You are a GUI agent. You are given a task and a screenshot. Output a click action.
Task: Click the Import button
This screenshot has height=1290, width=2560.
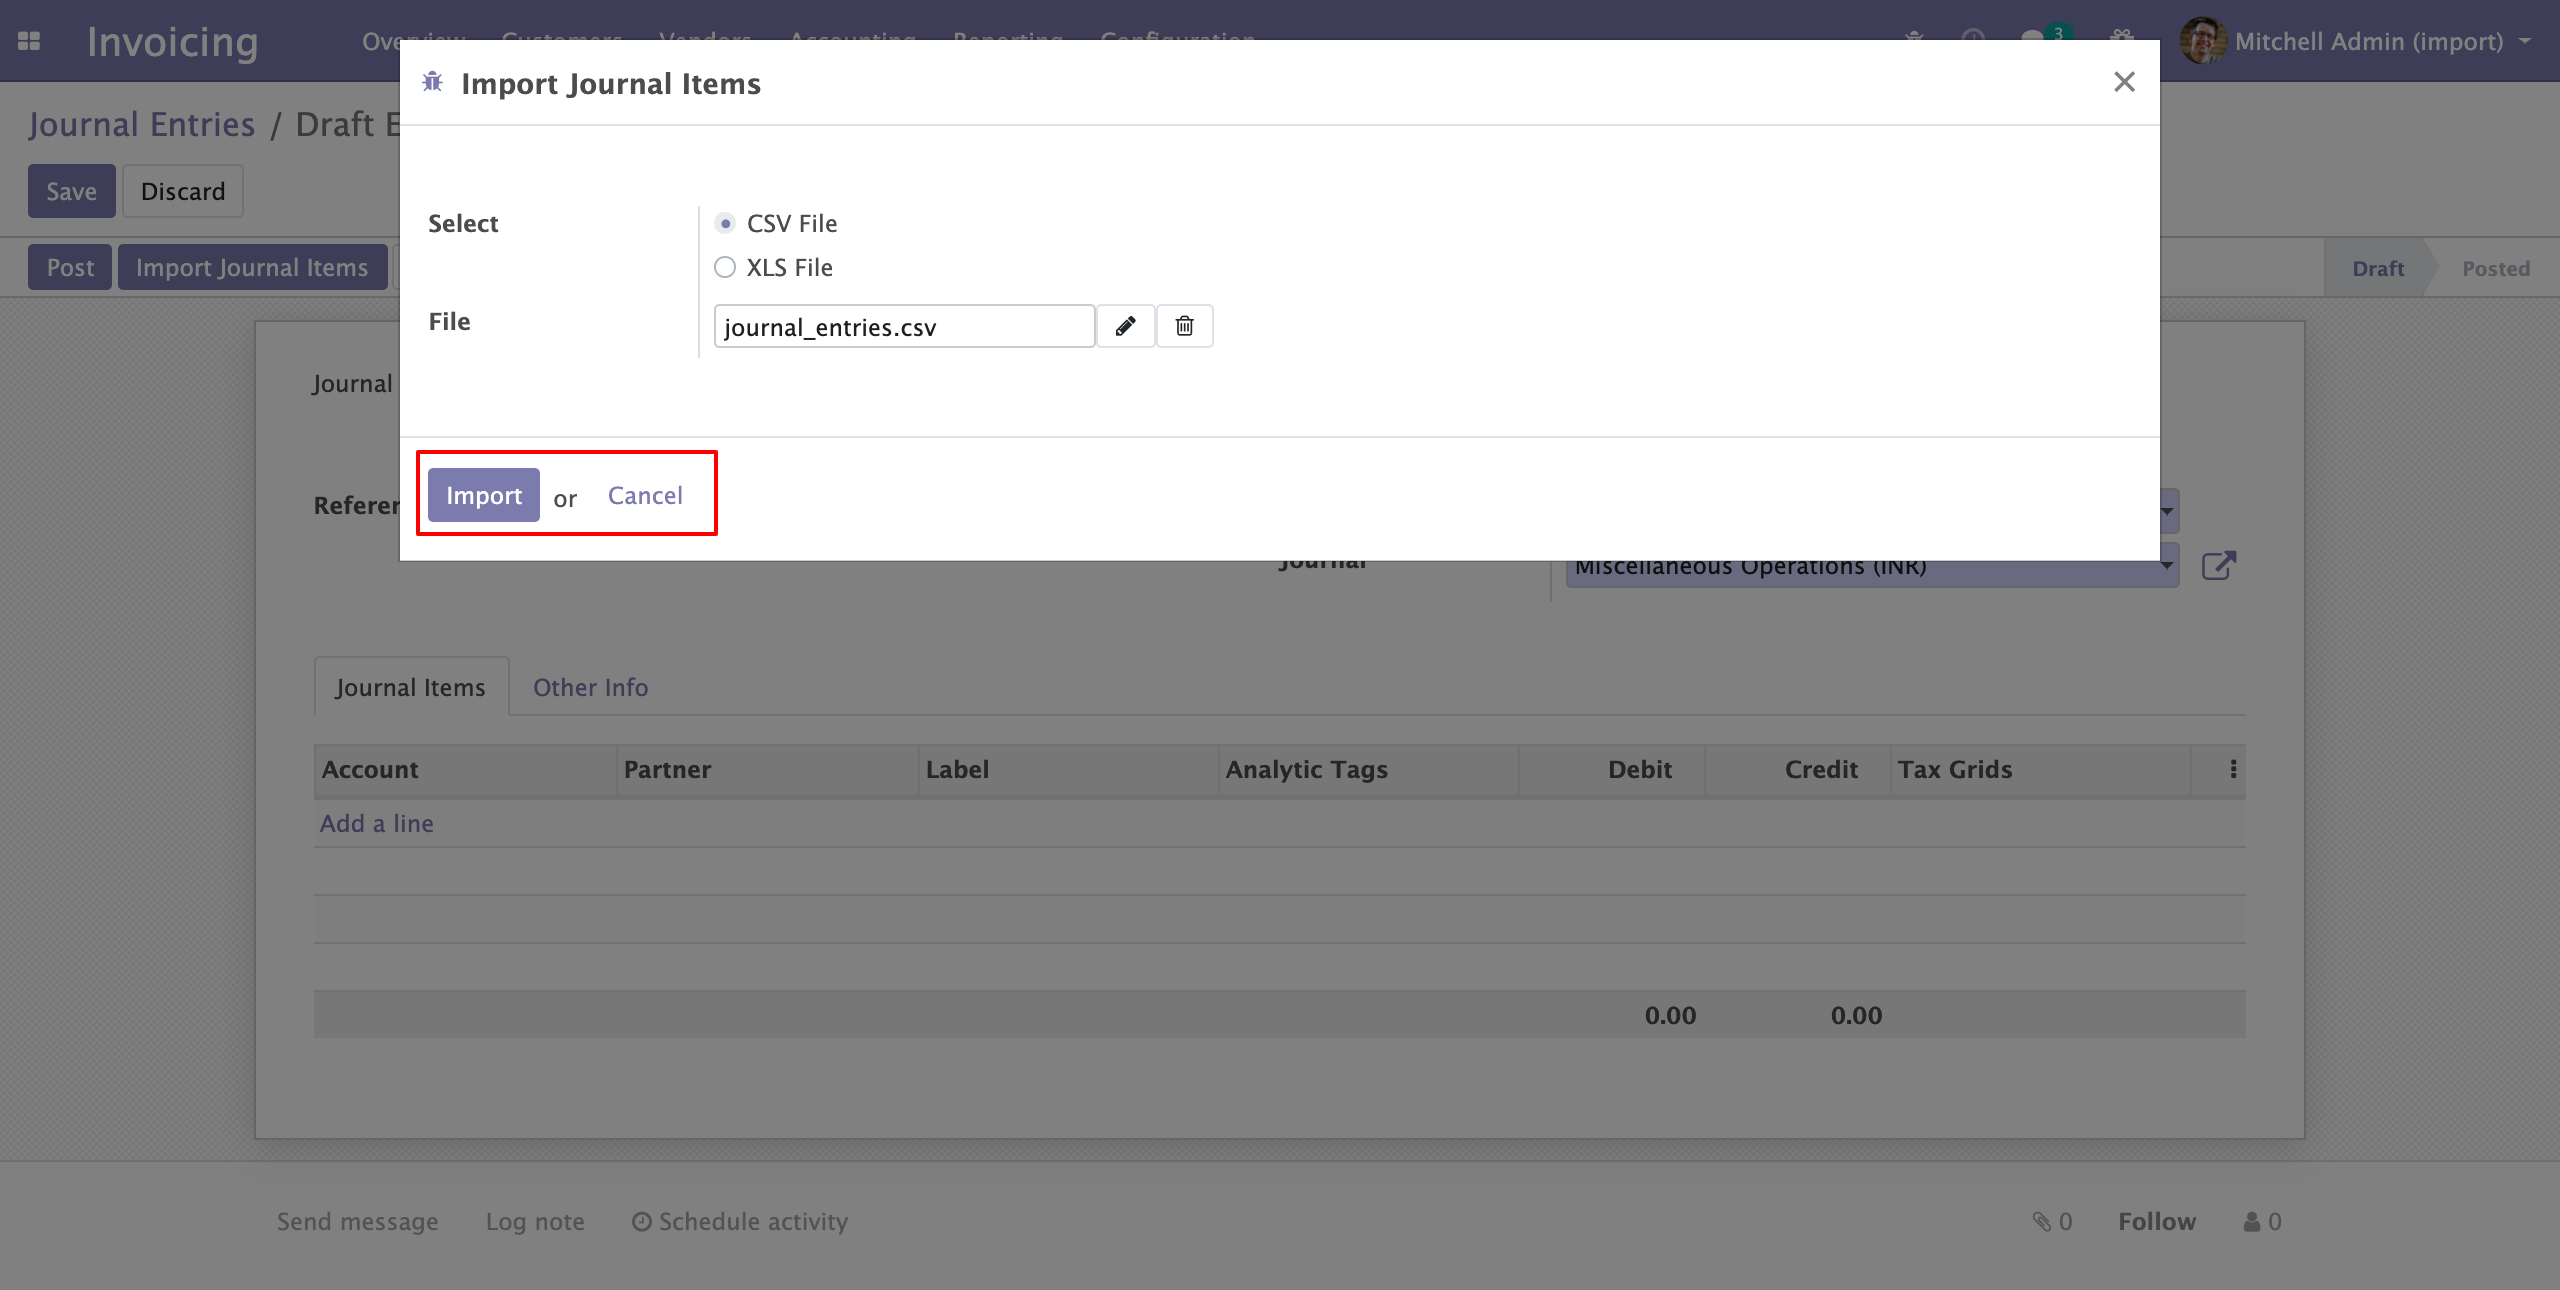click(x=483, y=495)
